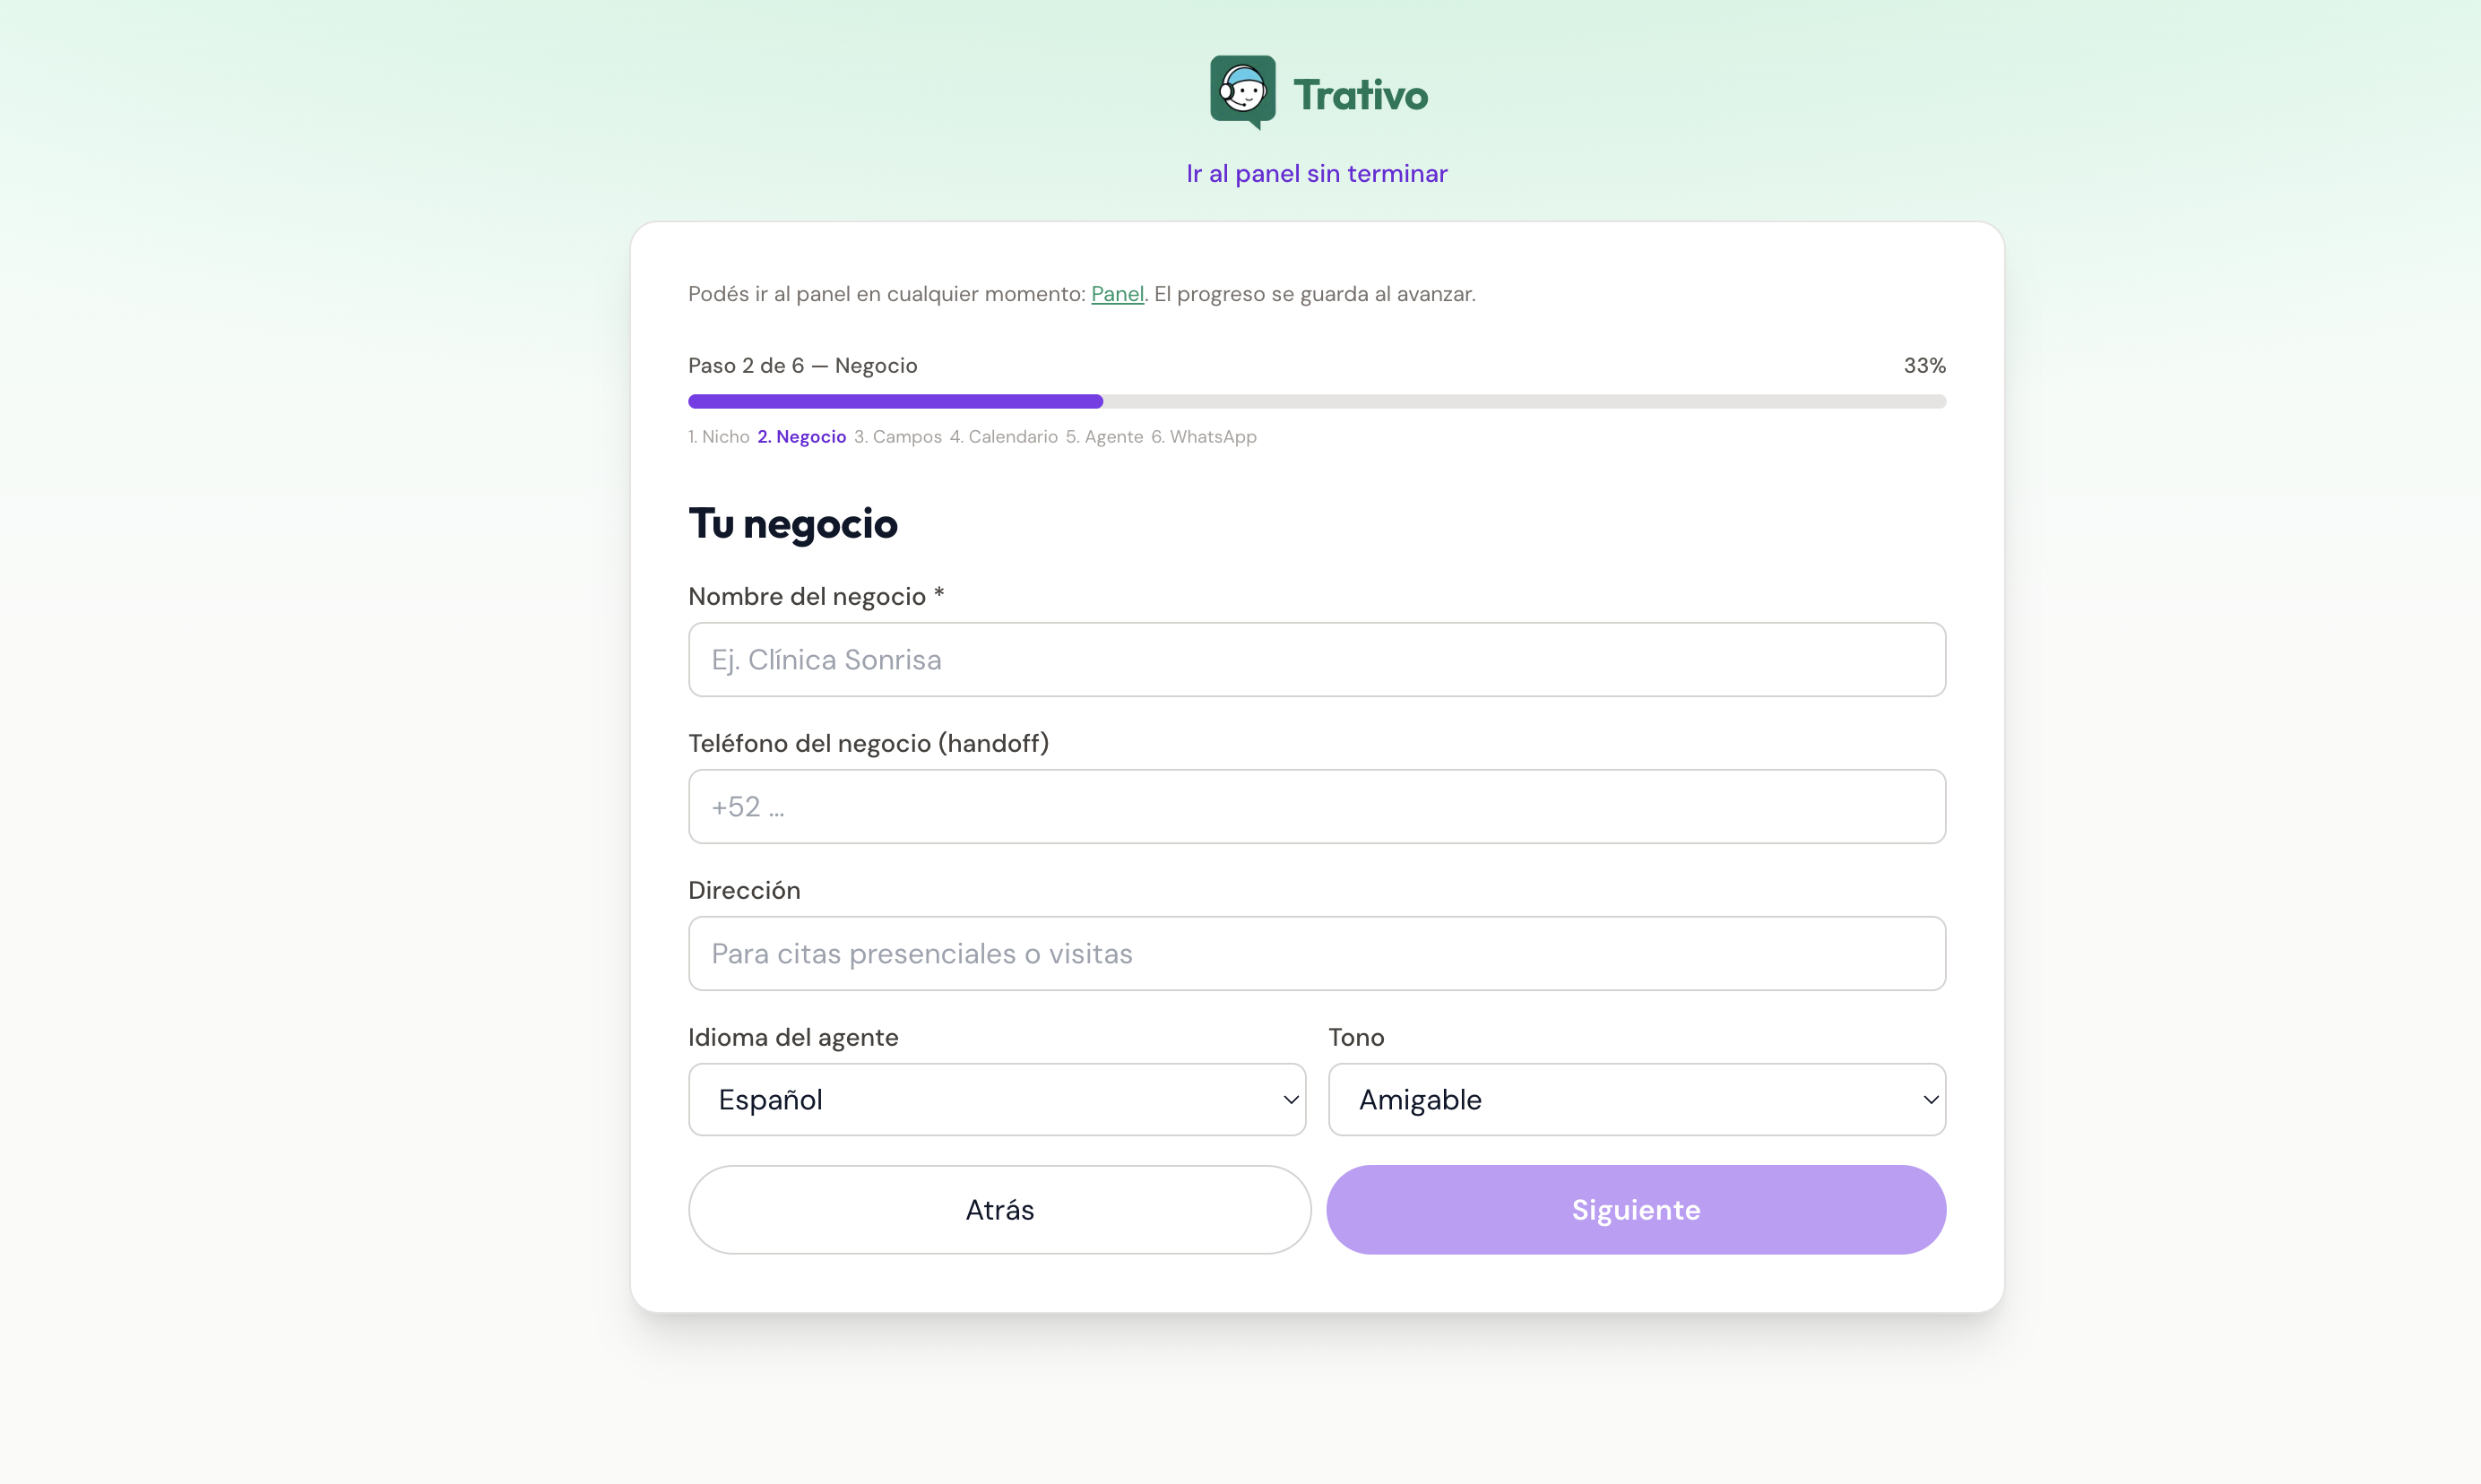The image size is (2481, 1484).
Task: Click current step "2. Negocio"
Action: click(x=800, y=436)
